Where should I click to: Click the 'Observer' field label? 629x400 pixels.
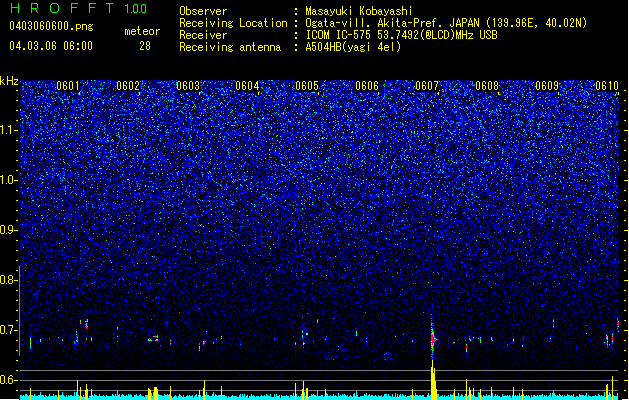pyautogui.click(x=203, y=11)
